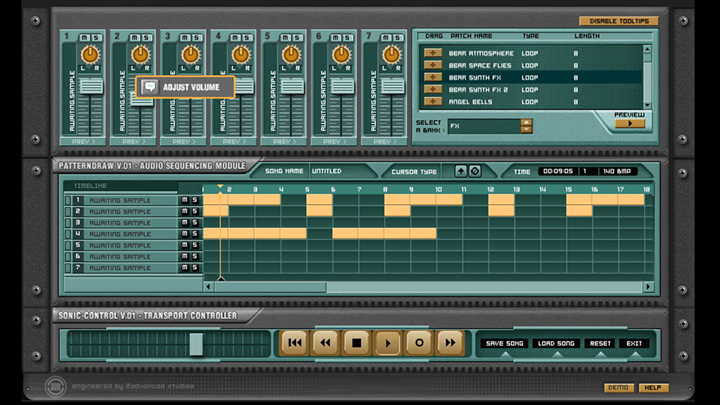Mute mixer channel 3
The image size is (720, 405).
click(186, 37)
